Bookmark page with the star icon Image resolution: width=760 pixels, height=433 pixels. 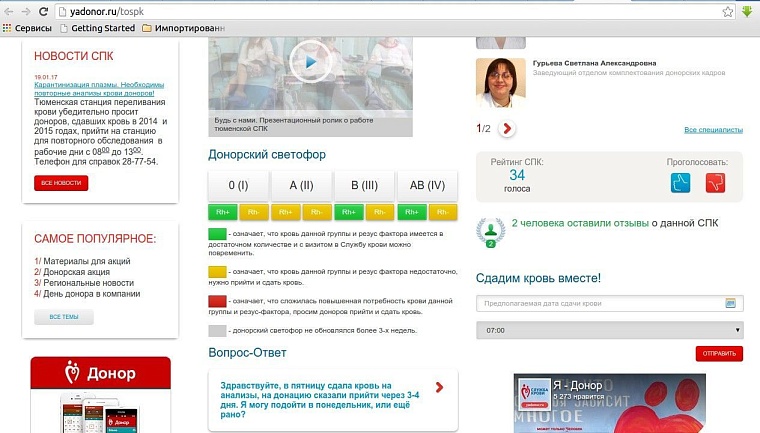(728, 12)
